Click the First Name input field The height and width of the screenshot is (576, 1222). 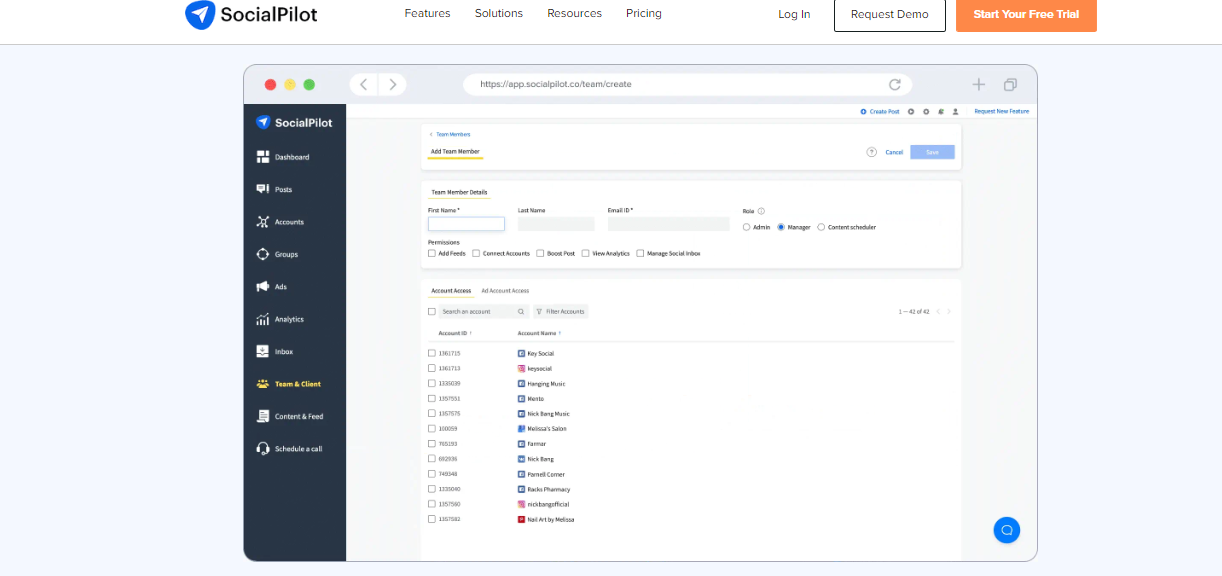466,224
